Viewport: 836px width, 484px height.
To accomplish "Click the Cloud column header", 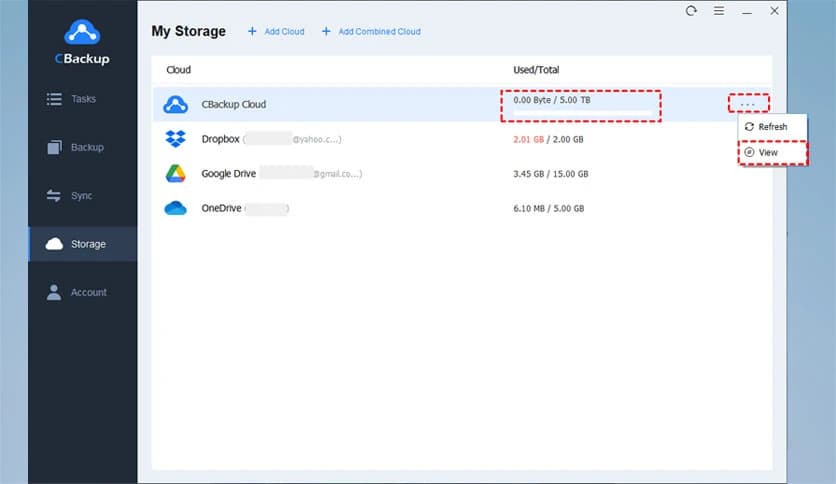I will point(179,70).
